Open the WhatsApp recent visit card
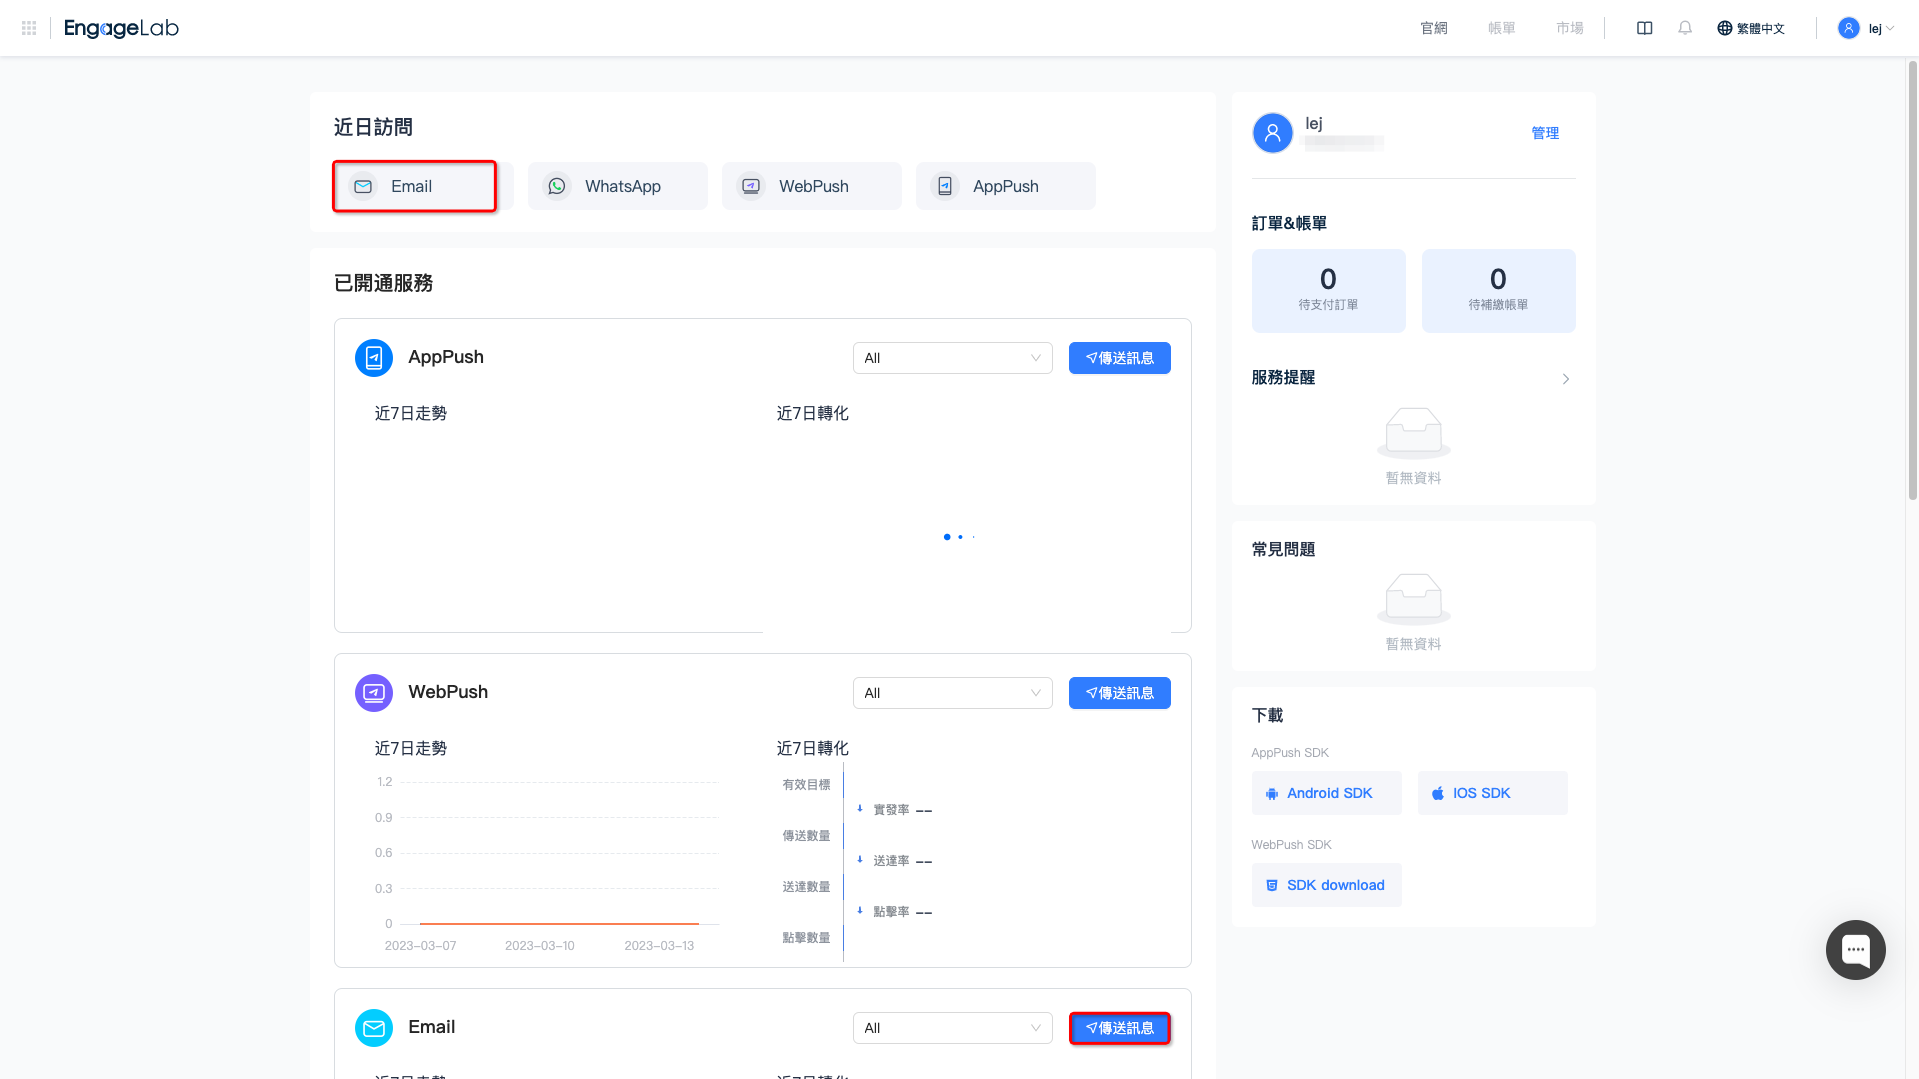This screenshot has width=1919, height=1079. (x=618, y=186)
